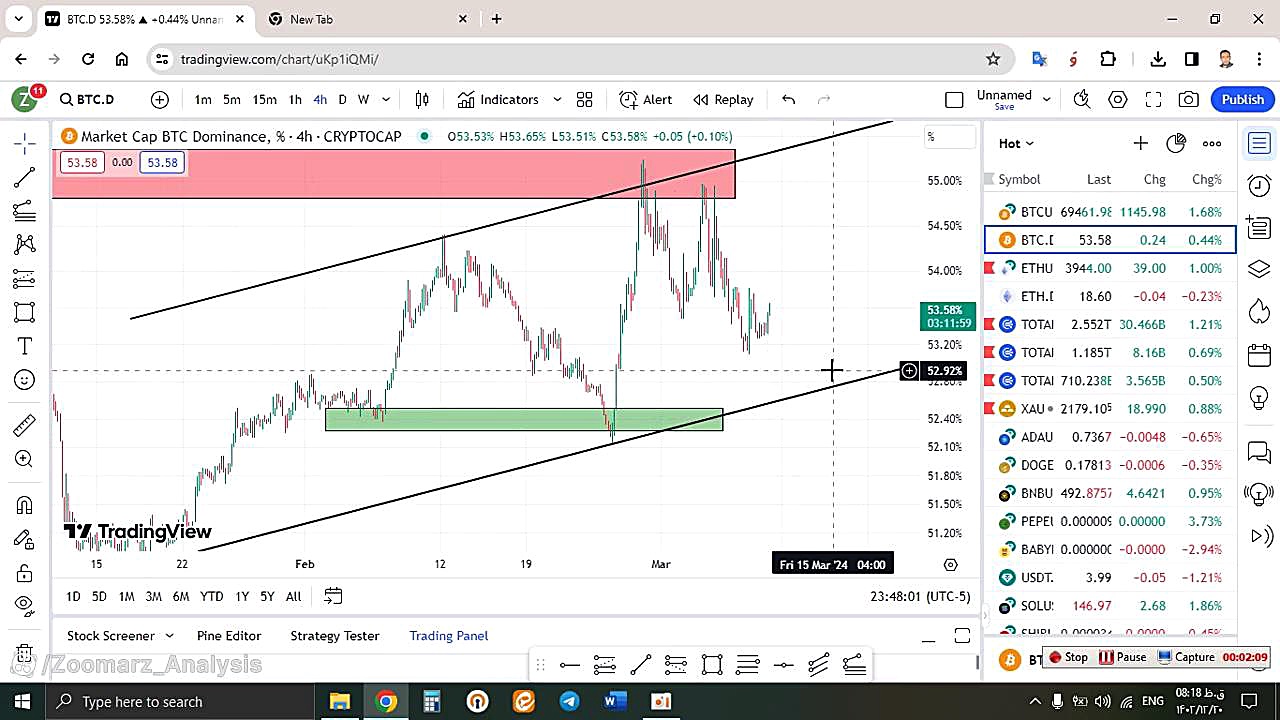Screen dimensions: 1280x720
Task: Open BTC.D symbol search
Action: tap(87, 99)
